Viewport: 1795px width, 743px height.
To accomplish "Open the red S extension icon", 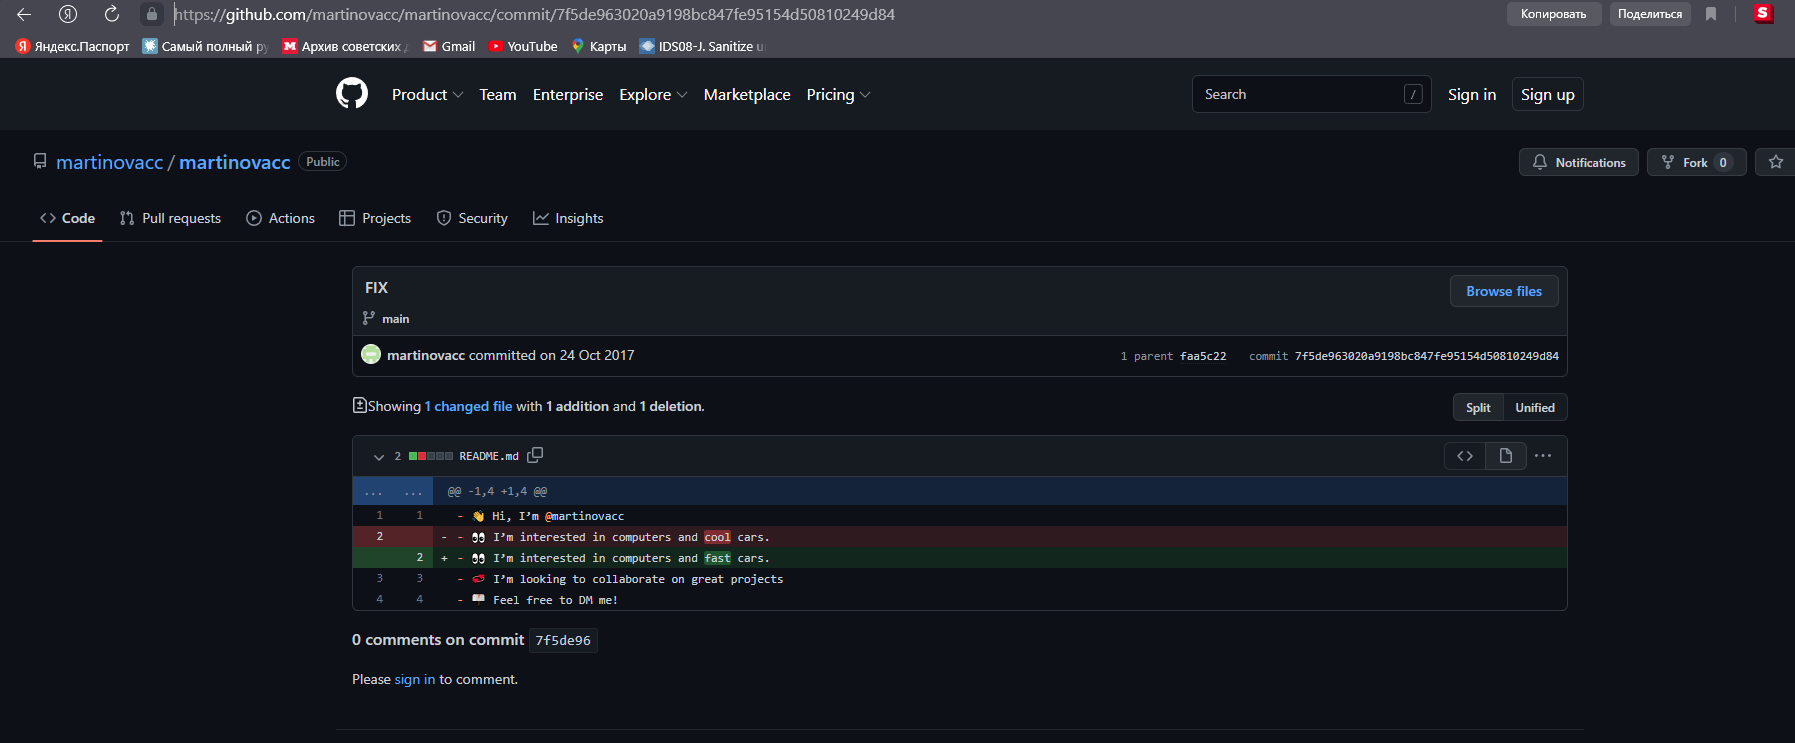I will pyautogui.click(x=1763, y=14).
